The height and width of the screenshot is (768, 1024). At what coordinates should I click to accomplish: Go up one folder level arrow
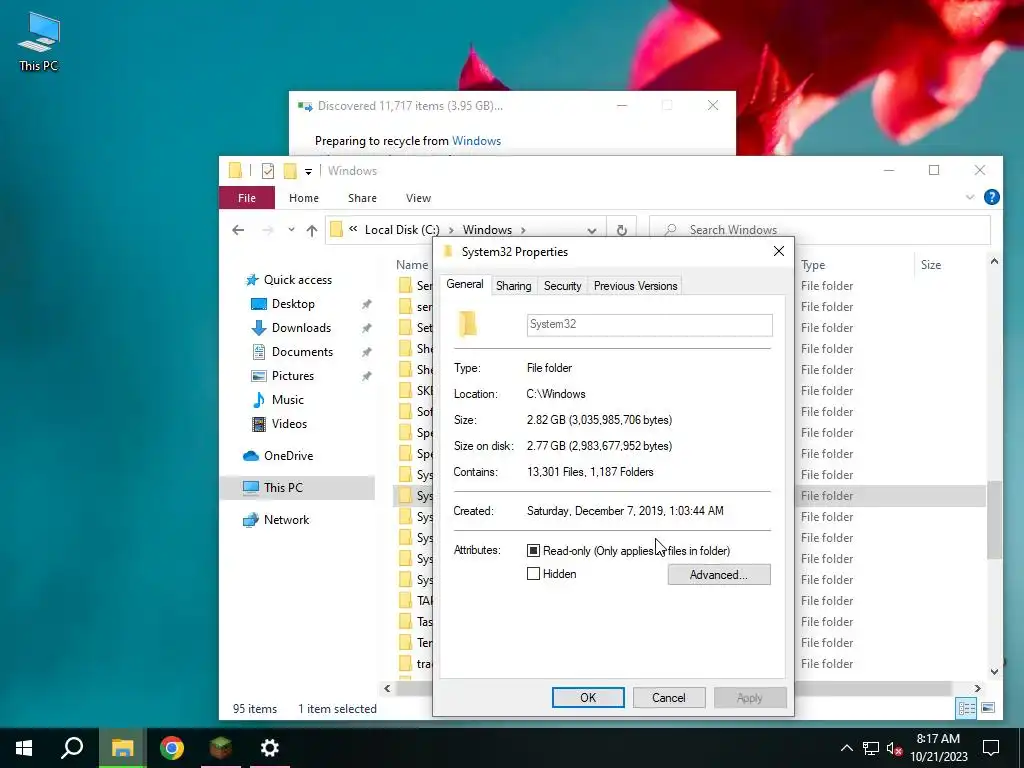[x=312, y=230]
